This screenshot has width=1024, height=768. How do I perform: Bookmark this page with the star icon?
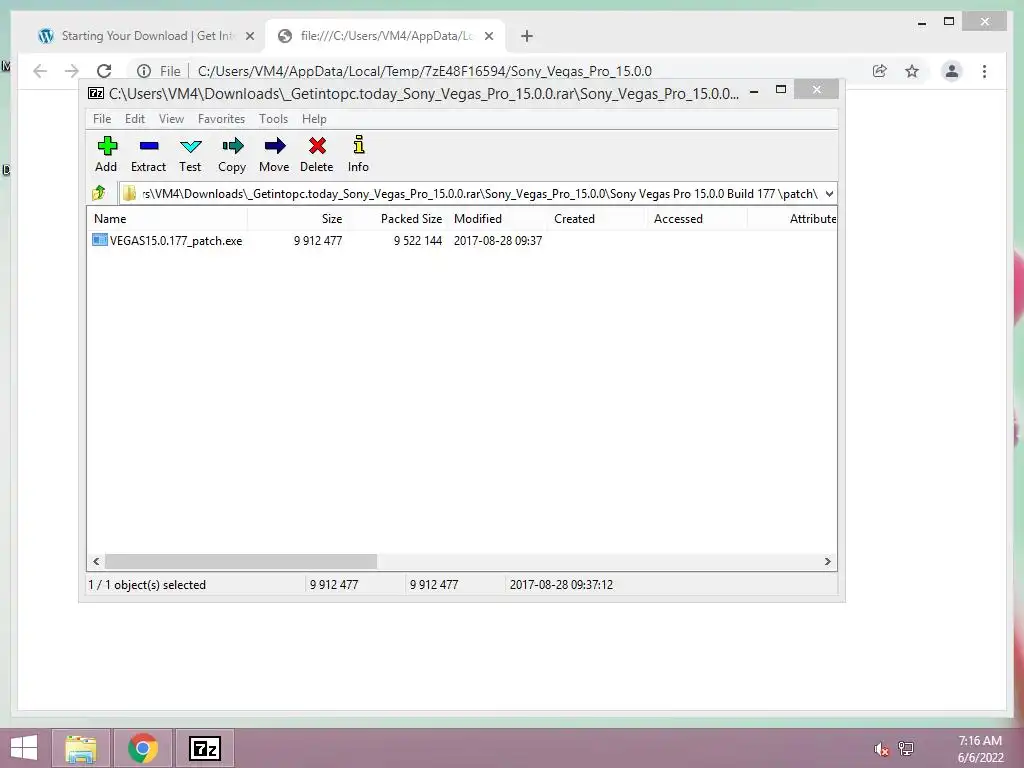[912, 71]
